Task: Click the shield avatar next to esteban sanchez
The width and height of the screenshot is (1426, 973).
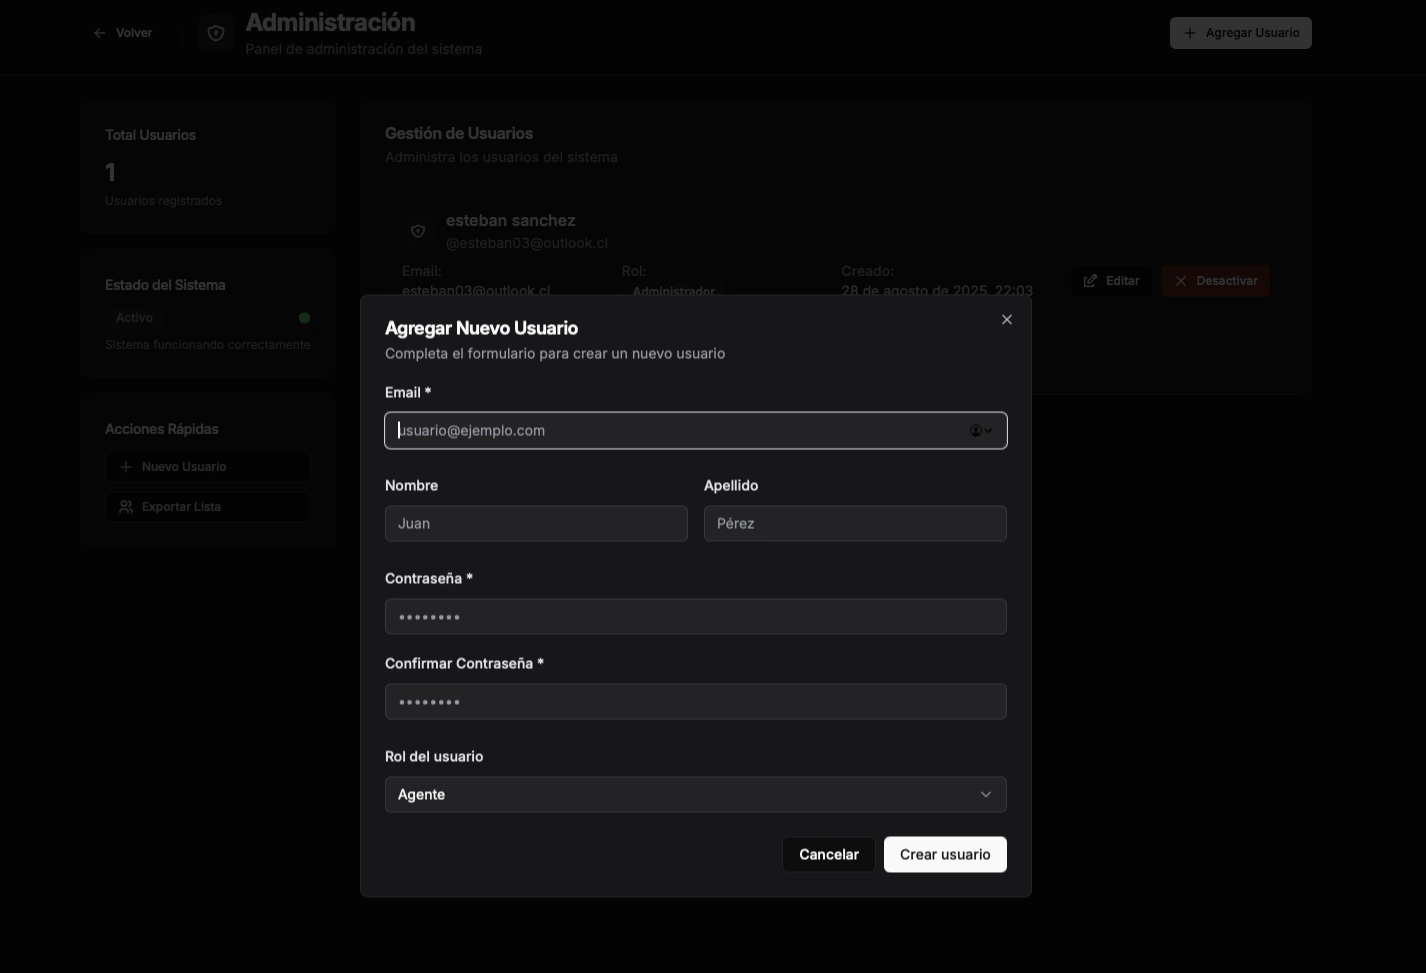Action: click(x=418, y=230)
